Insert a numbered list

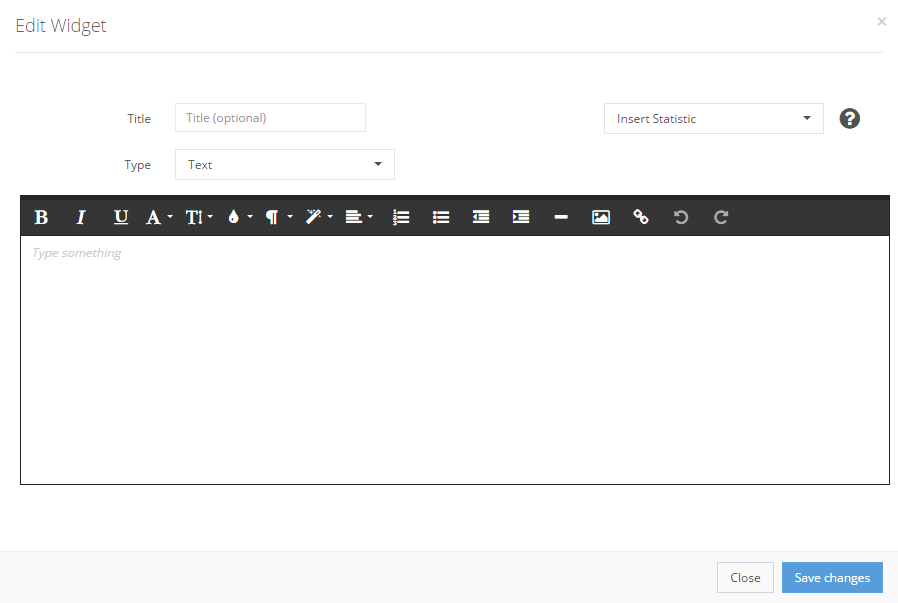(401, 217)
